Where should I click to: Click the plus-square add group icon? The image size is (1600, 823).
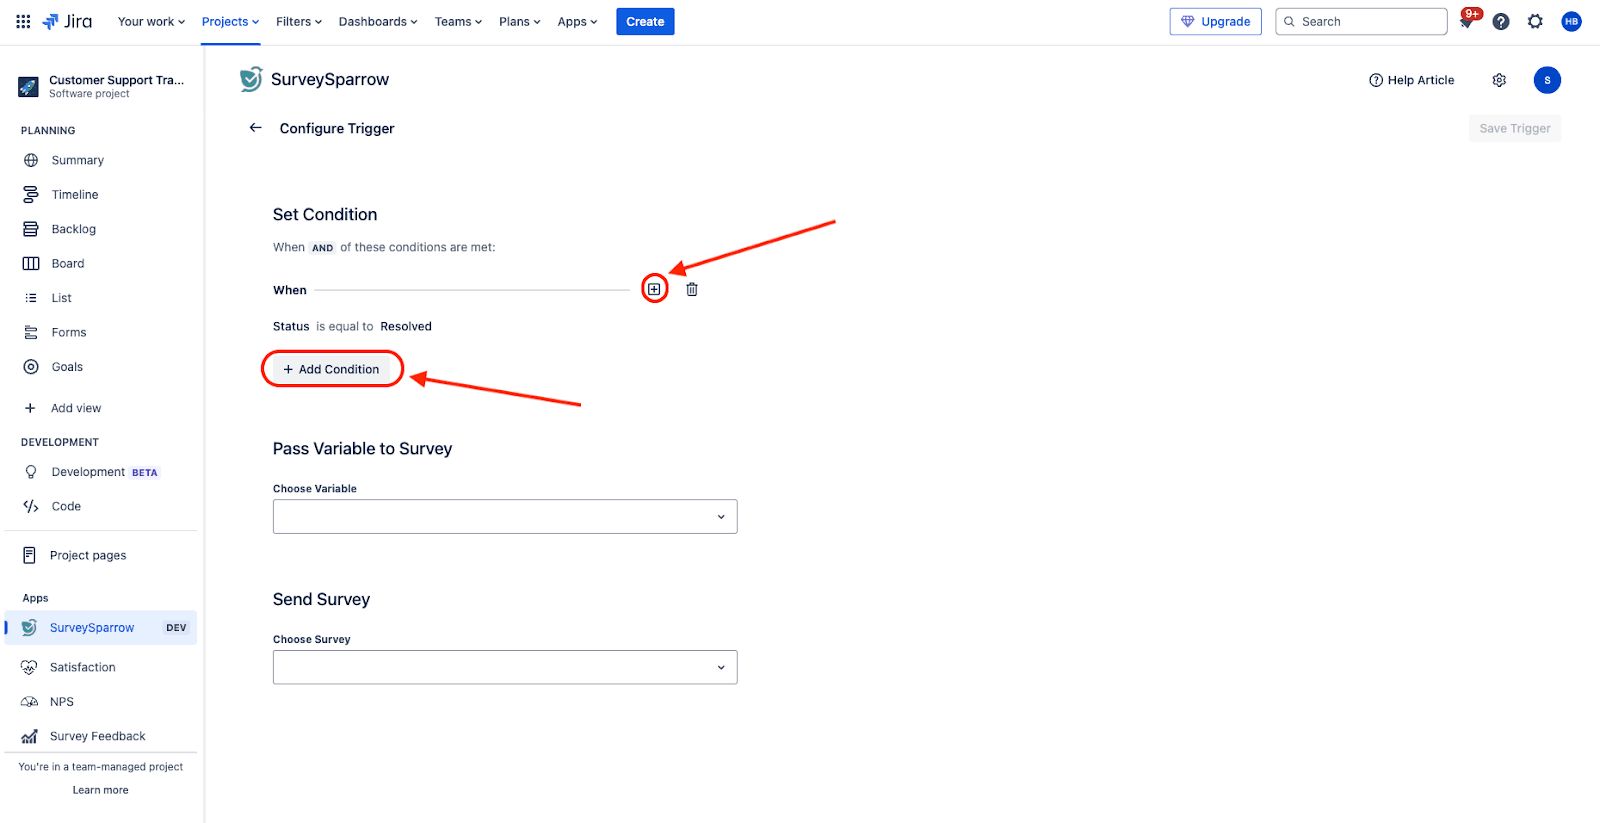654,289
